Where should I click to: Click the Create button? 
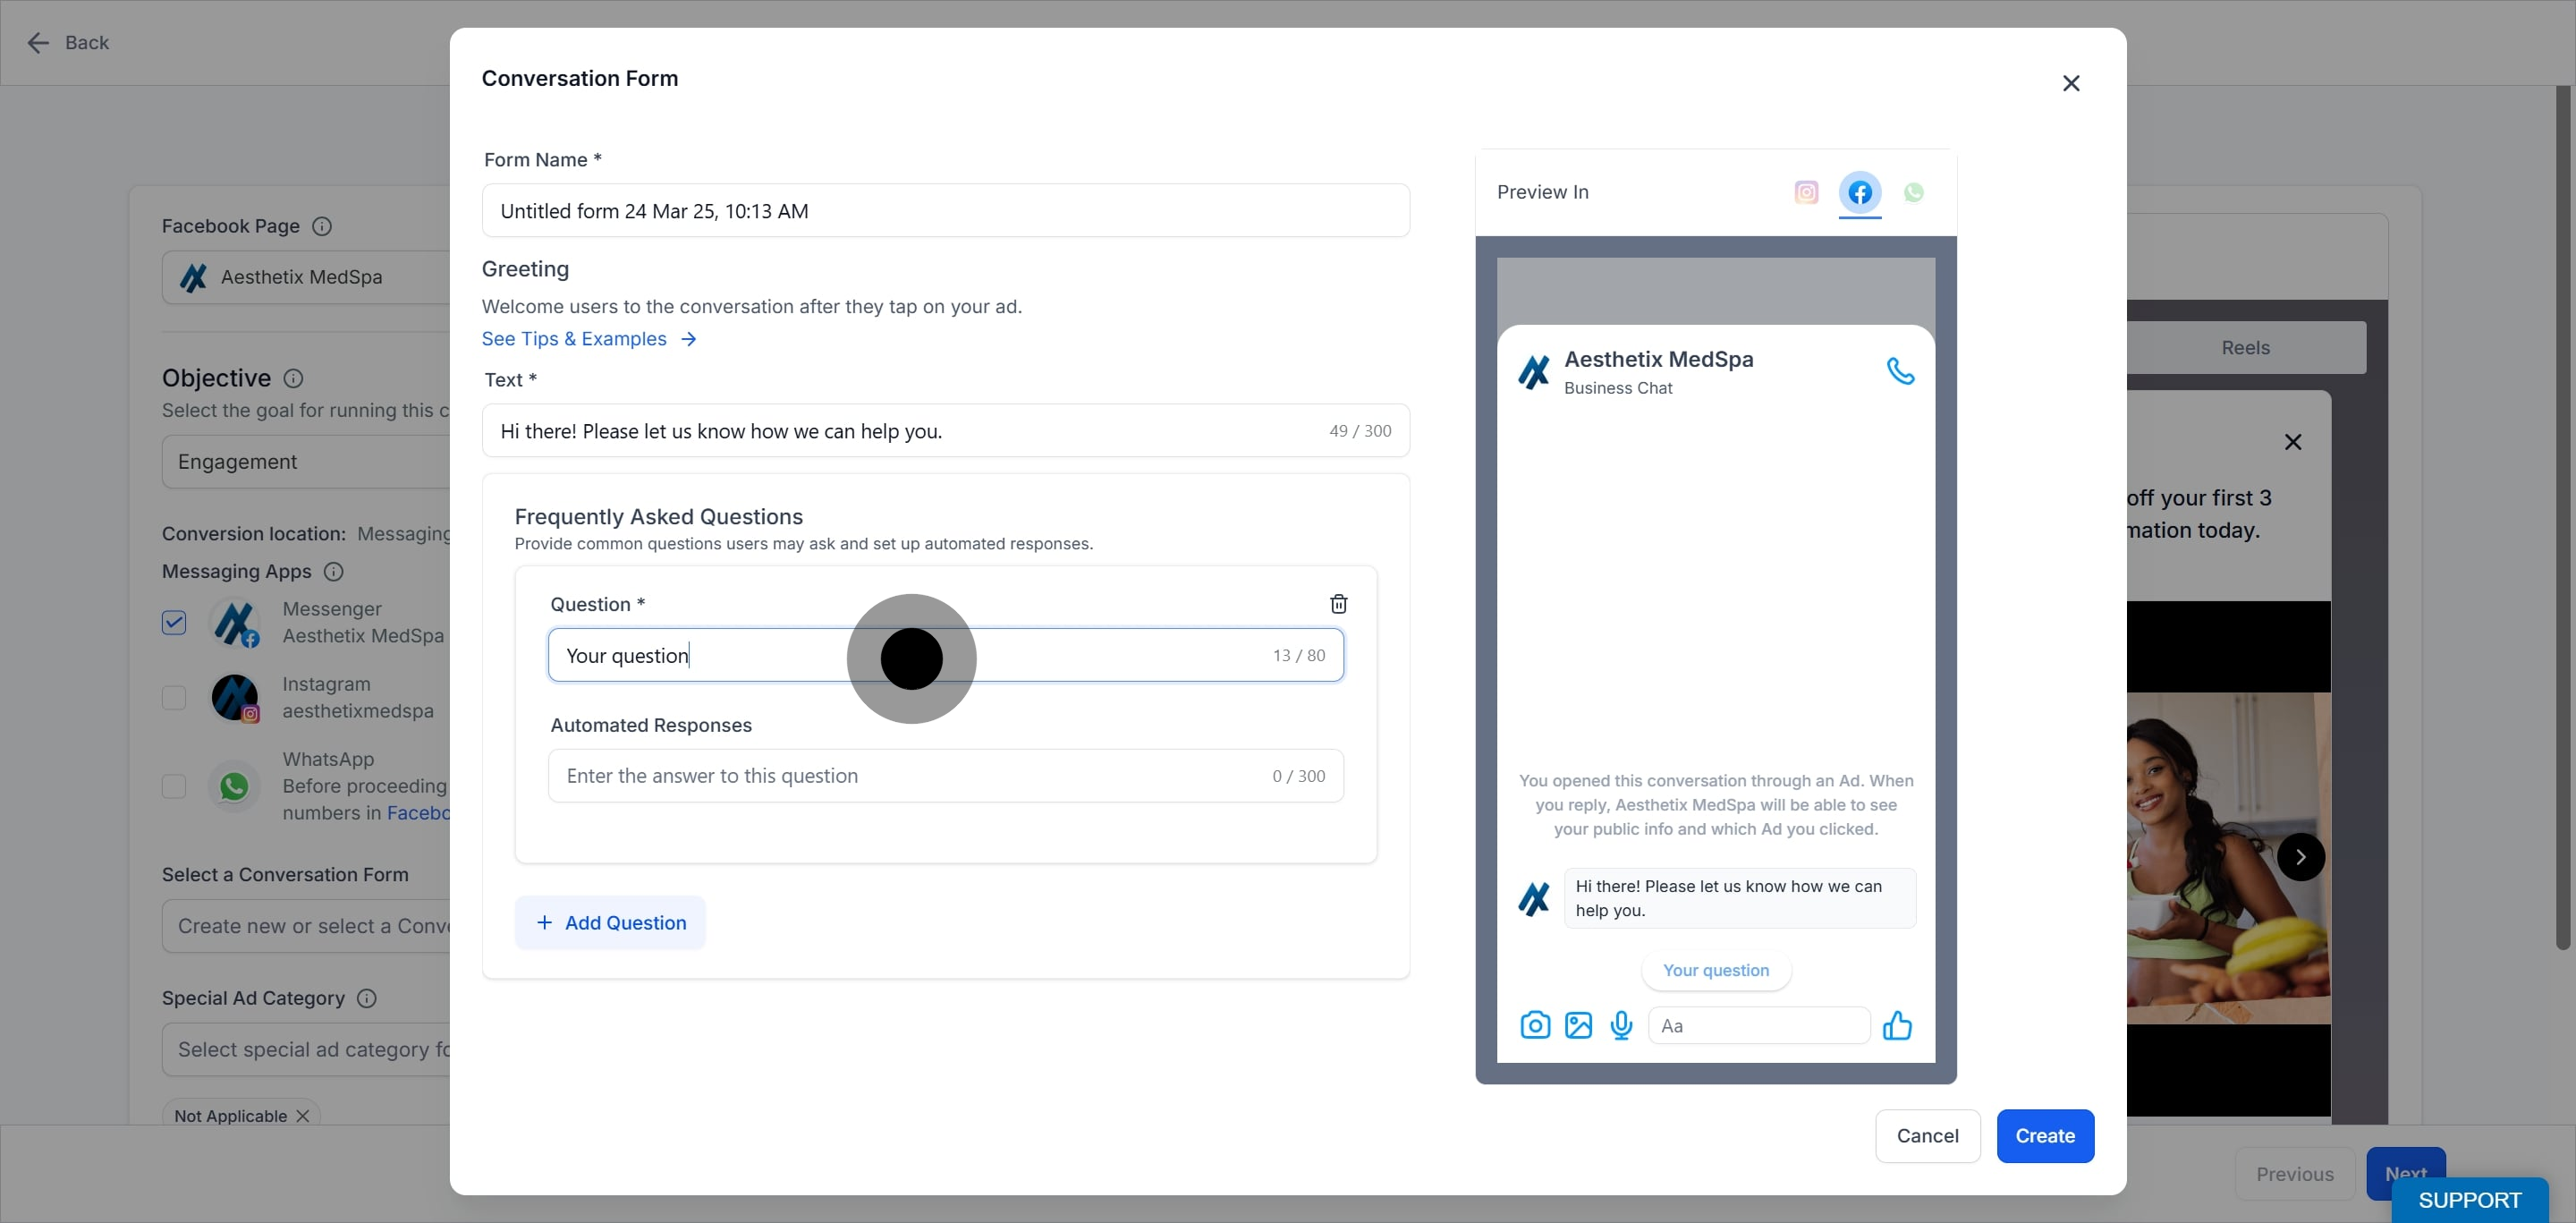point(2045,1135)
